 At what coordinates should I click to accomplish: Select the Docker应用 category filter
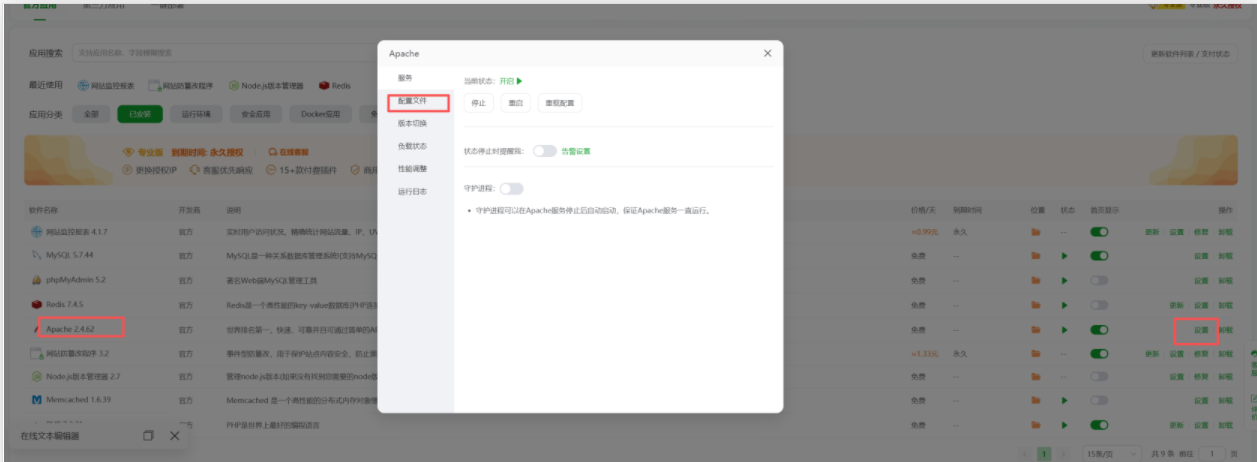pos(321,114)
